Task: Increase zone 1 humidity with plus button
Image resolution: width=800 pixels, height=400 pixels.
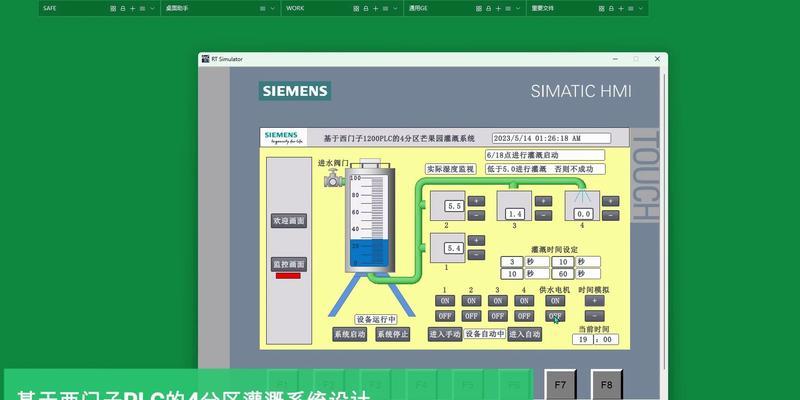Action: (477, 240)
